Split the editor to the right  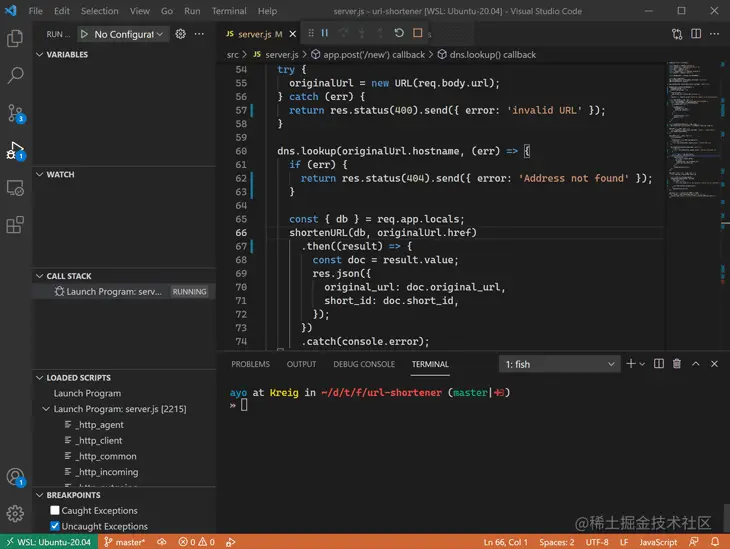696,34
